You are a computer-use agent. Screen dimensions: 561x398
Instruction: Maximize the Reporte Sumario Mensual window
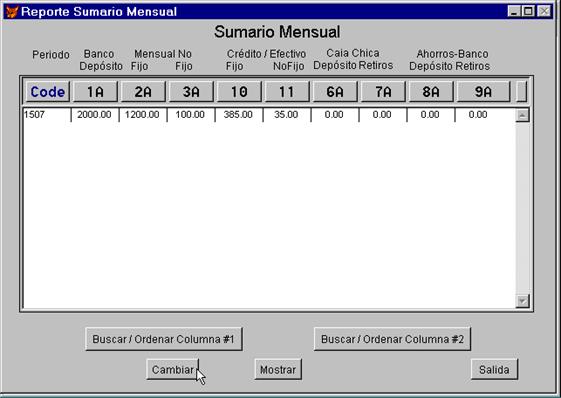[528, 11]
